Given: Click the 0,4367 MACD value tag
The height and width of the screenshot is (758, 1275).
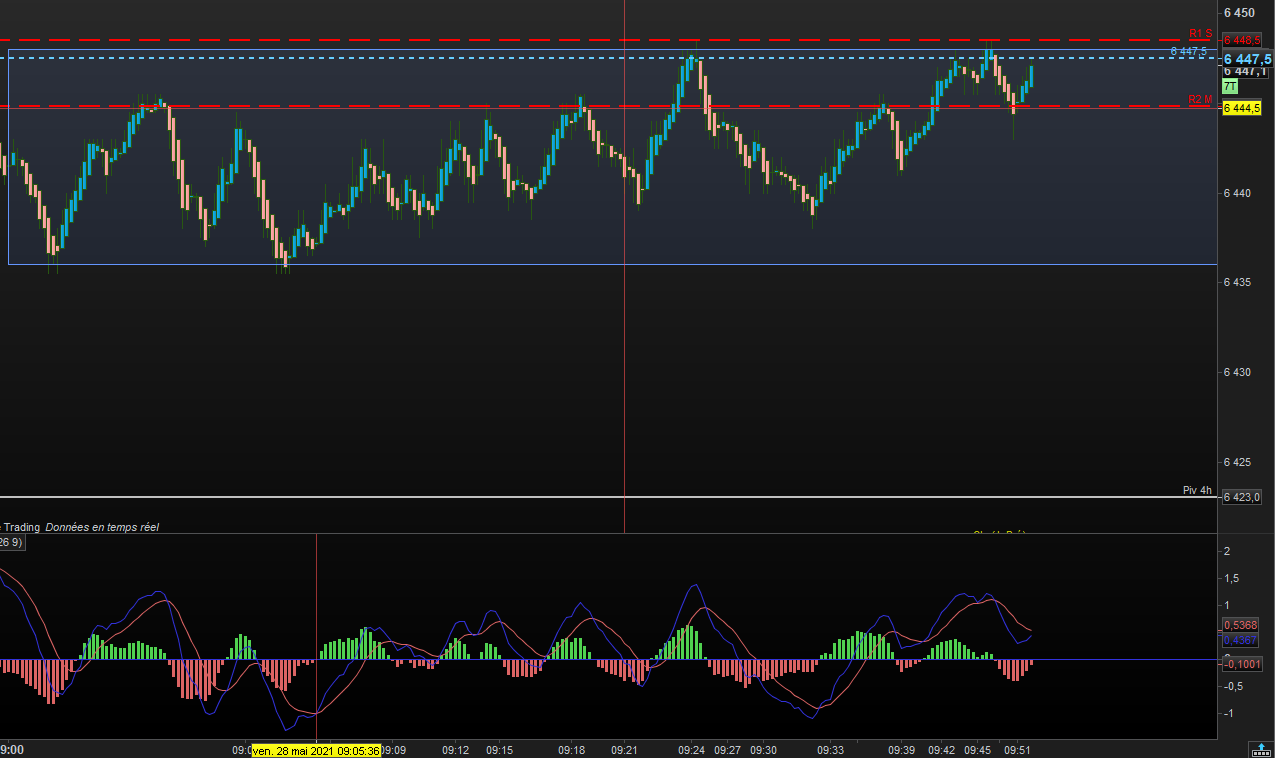Looking at the screenshot, I should point(1240,639).
